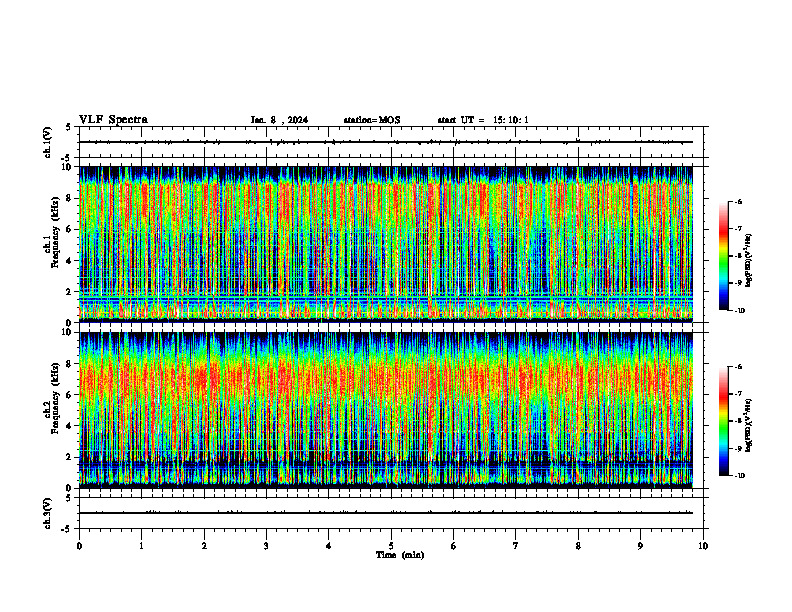This screenshot has width=792, height=612.
Task: Click the "0" tick on the time axis
Action: point(79,546)
